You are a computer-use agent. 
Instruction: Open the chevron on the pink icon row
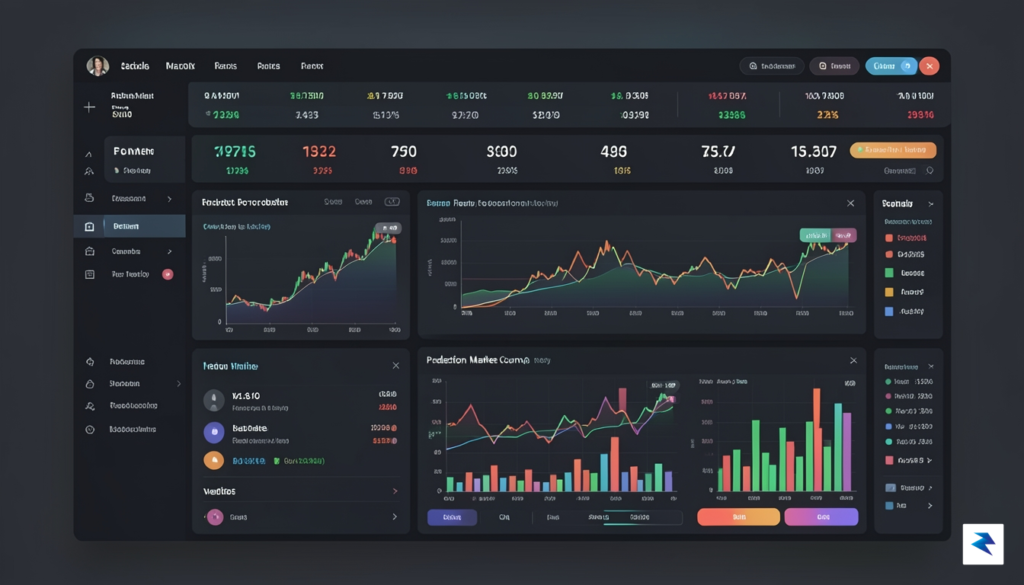point(395,517)
